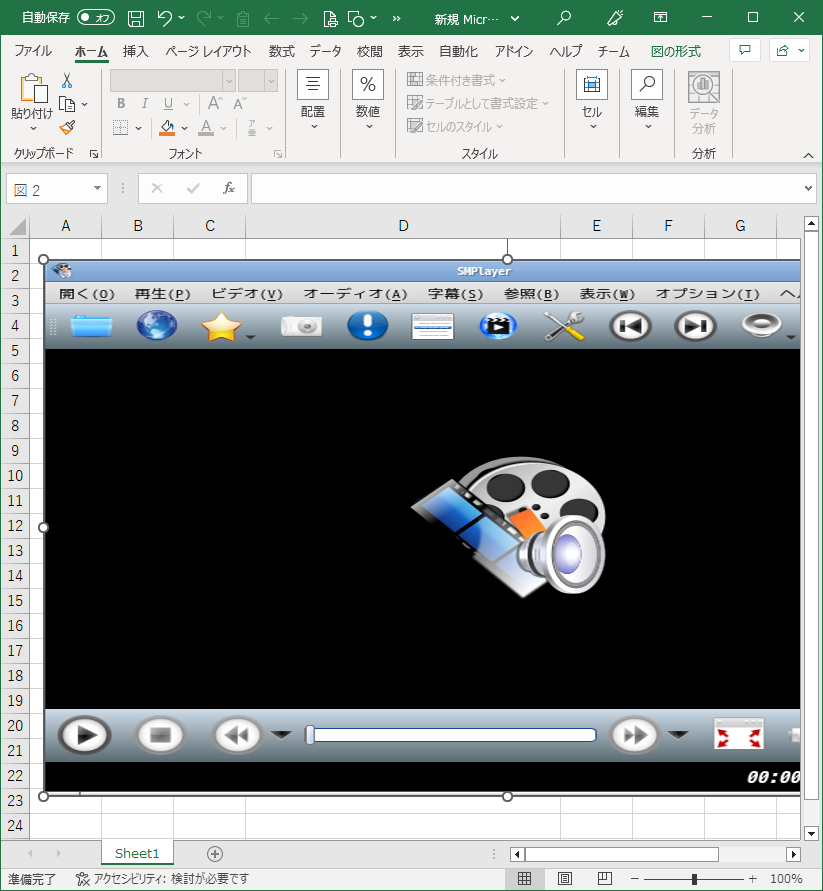The height and width of the screenshot is (891, 823).
Task: Copy with the copy icon
Action: (67, 105)
